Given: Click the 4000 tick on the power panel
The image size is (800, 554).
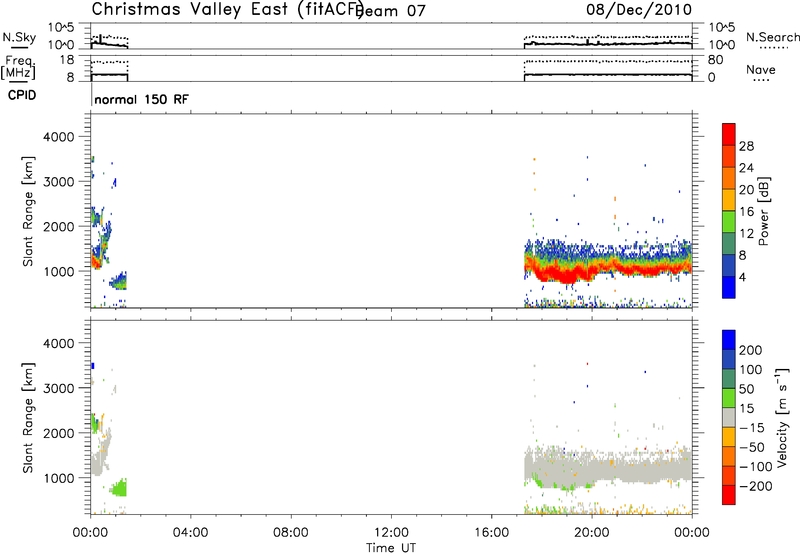Looking at the screenshot, I should [58, 137].
